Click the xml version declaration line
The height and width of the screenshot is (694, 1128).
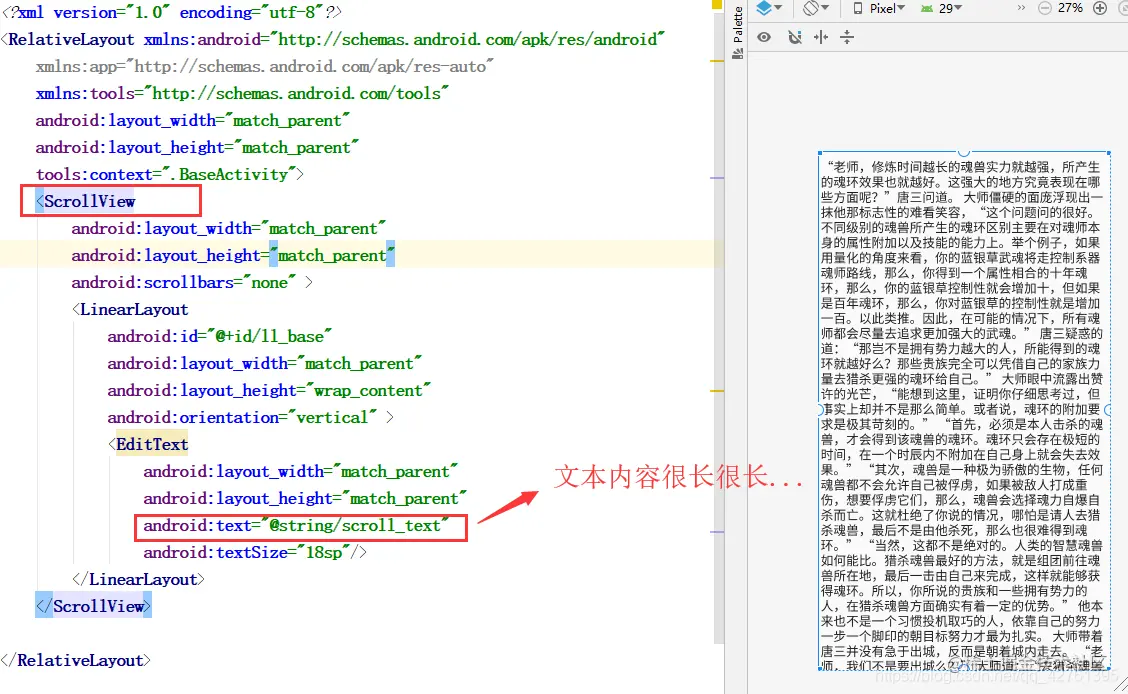(171, 13)
